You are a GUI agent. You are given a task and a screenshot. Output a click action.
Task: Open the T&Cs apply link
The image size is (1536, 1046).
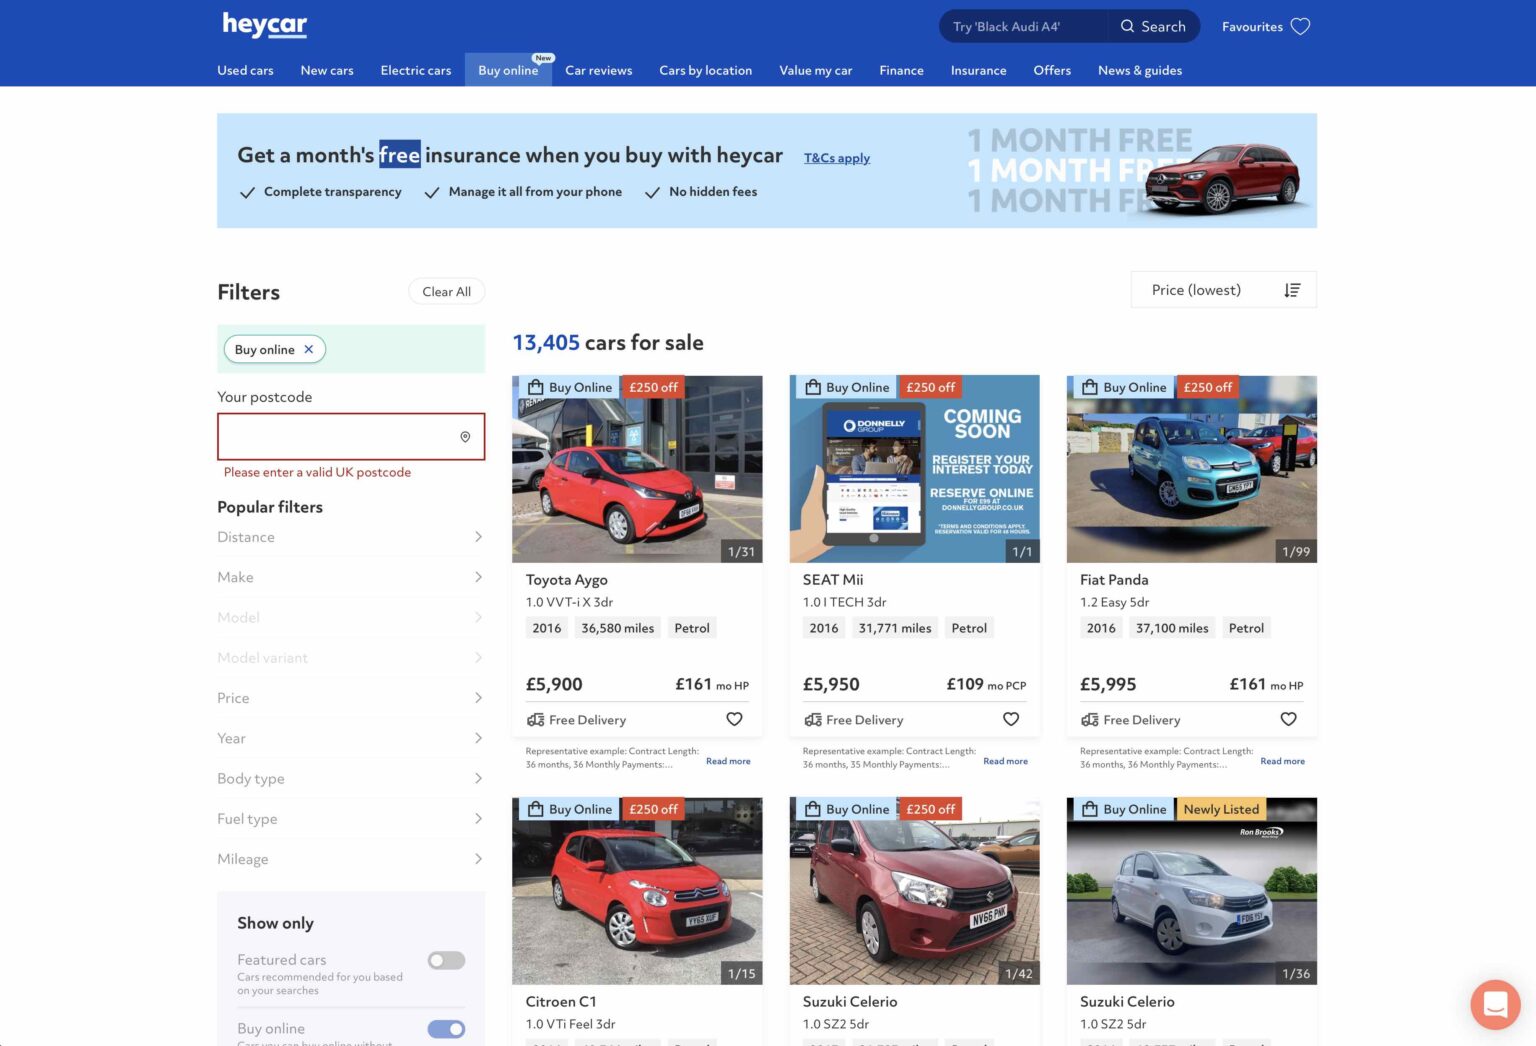(837, 158)
